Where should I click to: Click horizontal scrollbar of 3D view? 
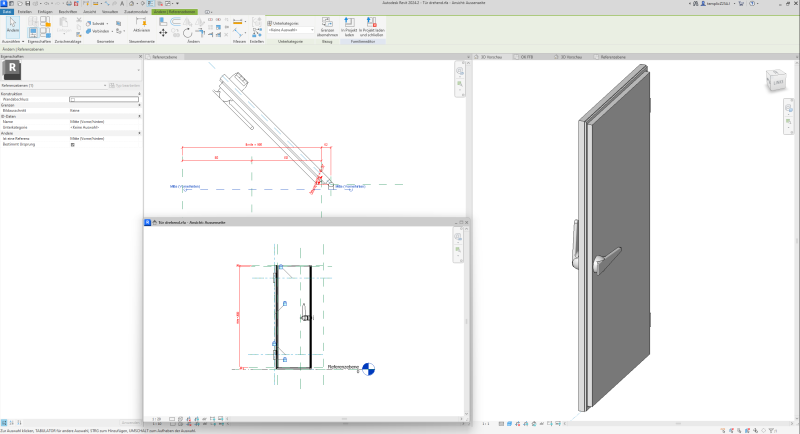click(679, 423)
